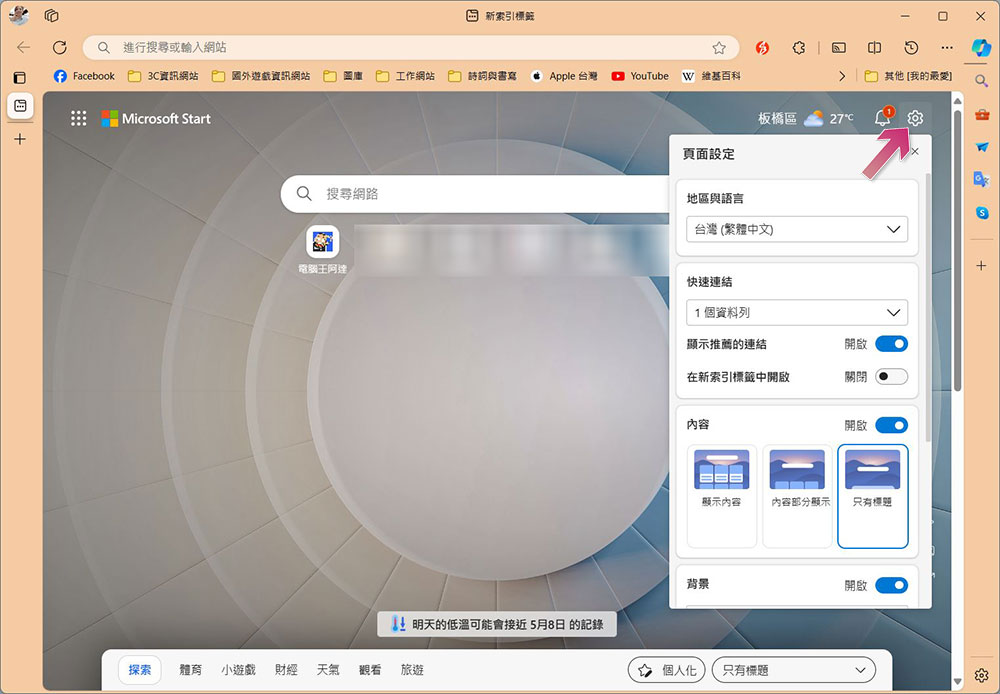Screen dimensions: 1000x694
Task: Open the quick links rows dropdown
Action: point(797,313)
